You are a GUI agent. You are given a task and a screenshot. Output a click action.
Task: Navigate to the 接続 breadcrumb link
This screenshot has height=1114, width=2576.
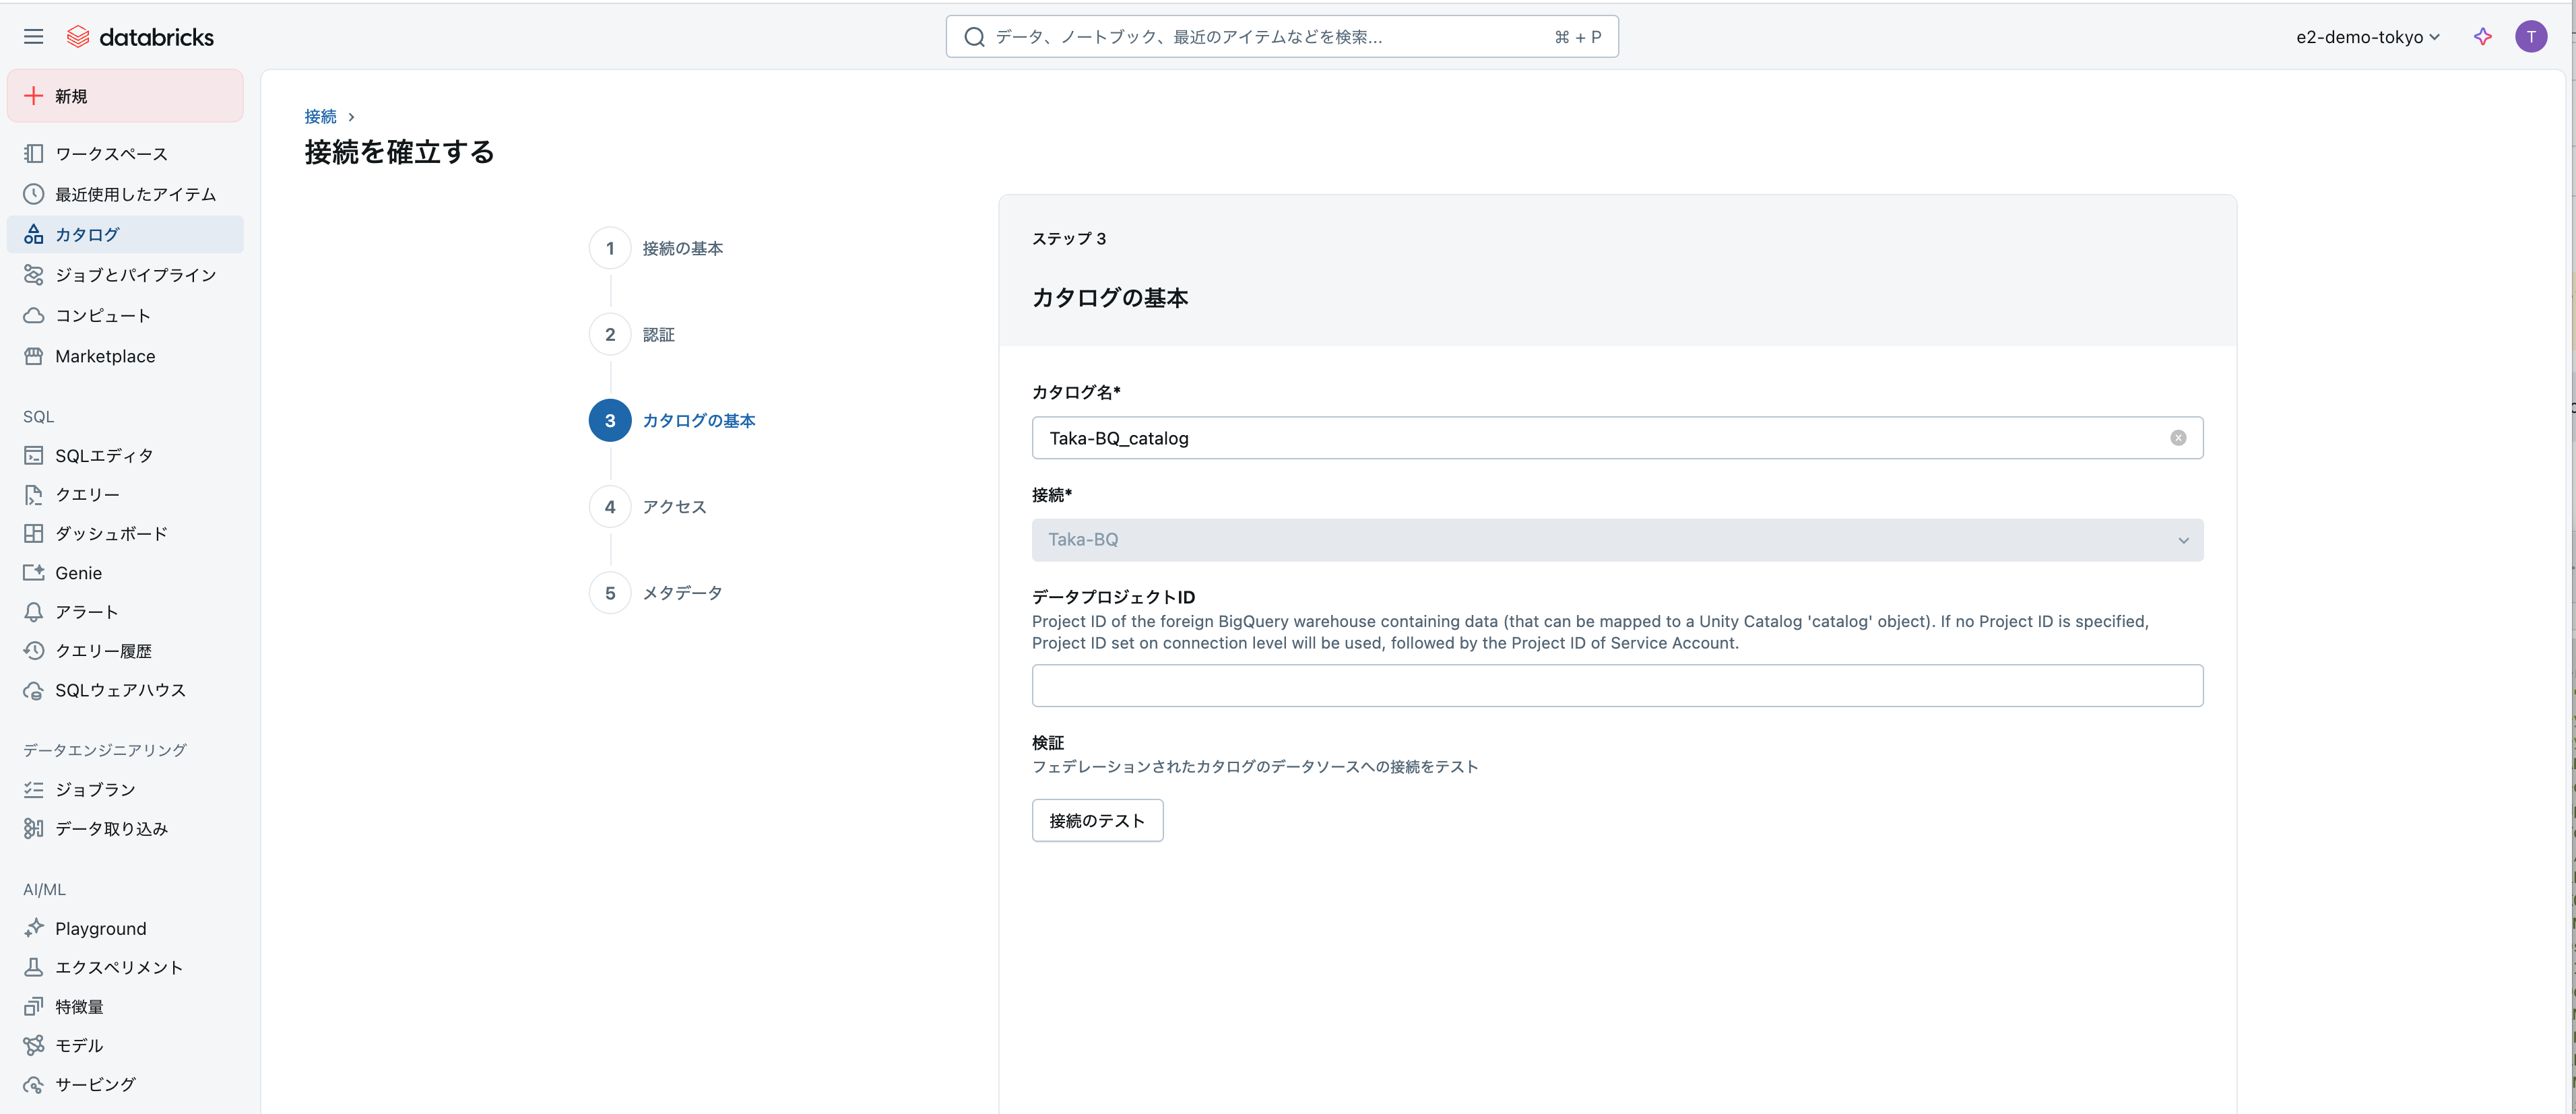(320, 117)
